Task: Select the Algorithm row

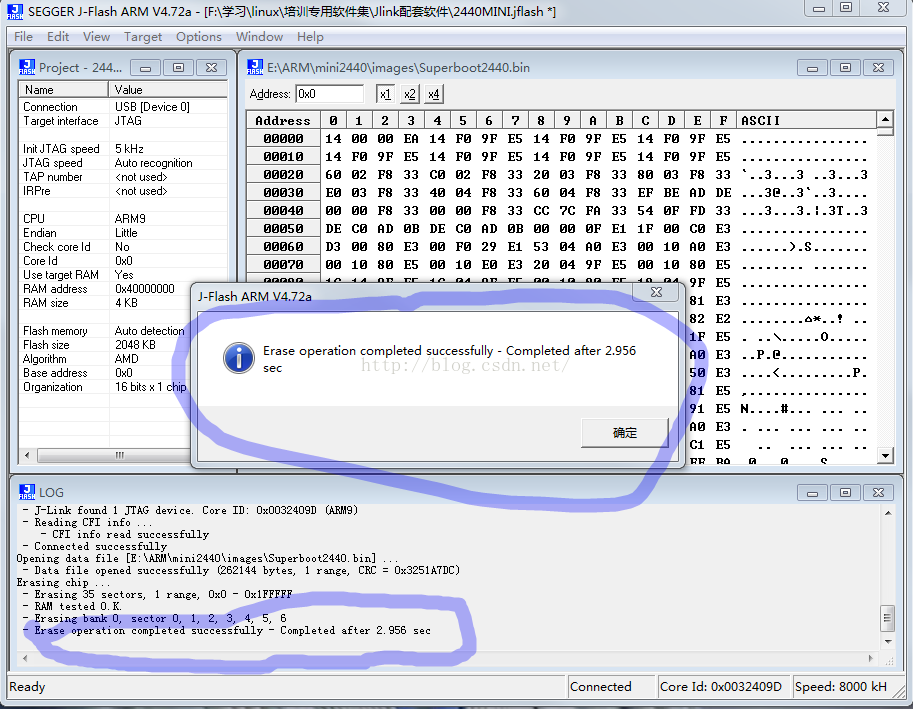Action: coord(105,359)
